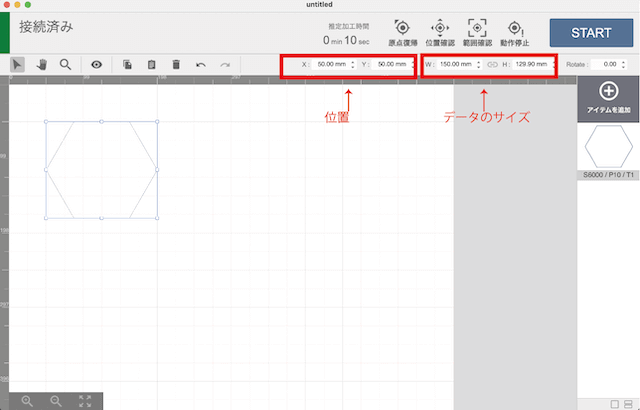The image size is (640, 410).
Task: Delete selection with trash icon
Action: (x=176, y=64)
